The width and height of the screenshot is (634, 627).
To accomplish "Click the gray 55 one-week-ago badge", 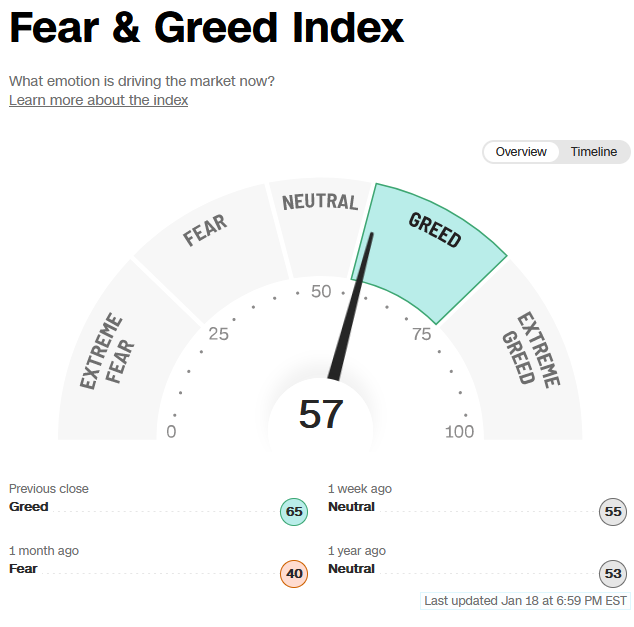I will click(613, 511).
